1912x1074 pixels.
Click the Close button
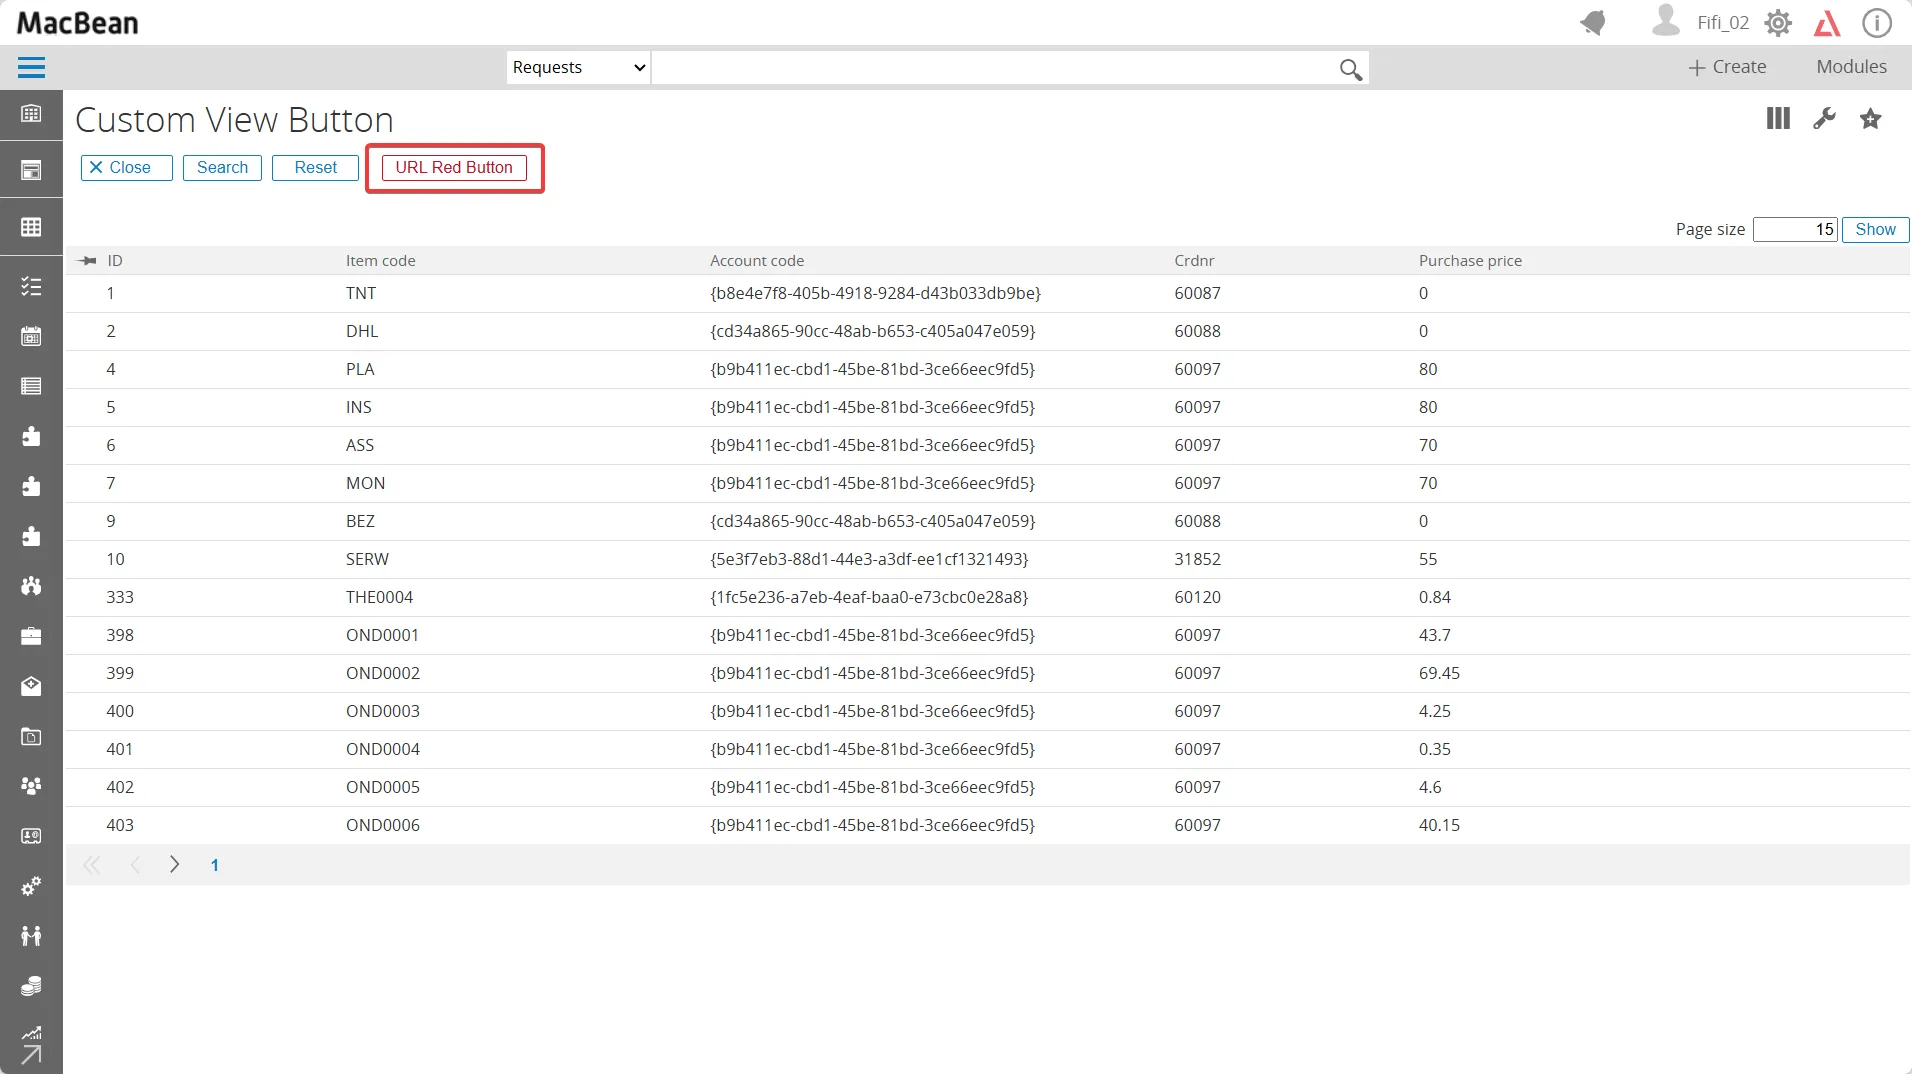tap(127, 168)
